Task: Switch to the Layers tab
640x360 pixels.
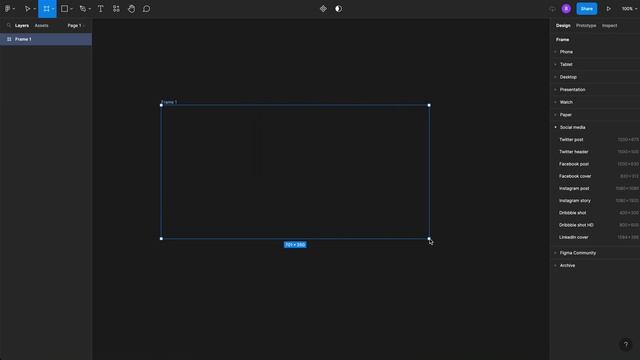Action: click(22, 25)
